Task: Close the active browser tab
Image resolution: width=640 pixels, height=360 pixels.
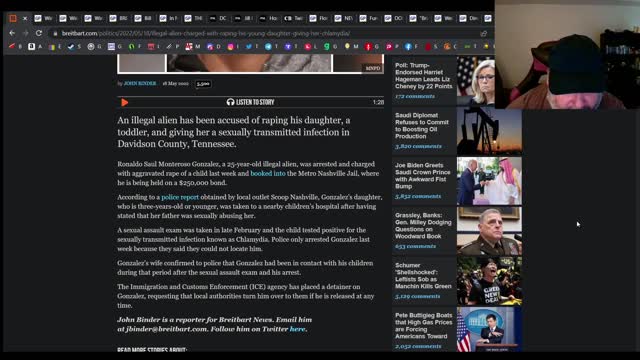Action: (25, 18)
